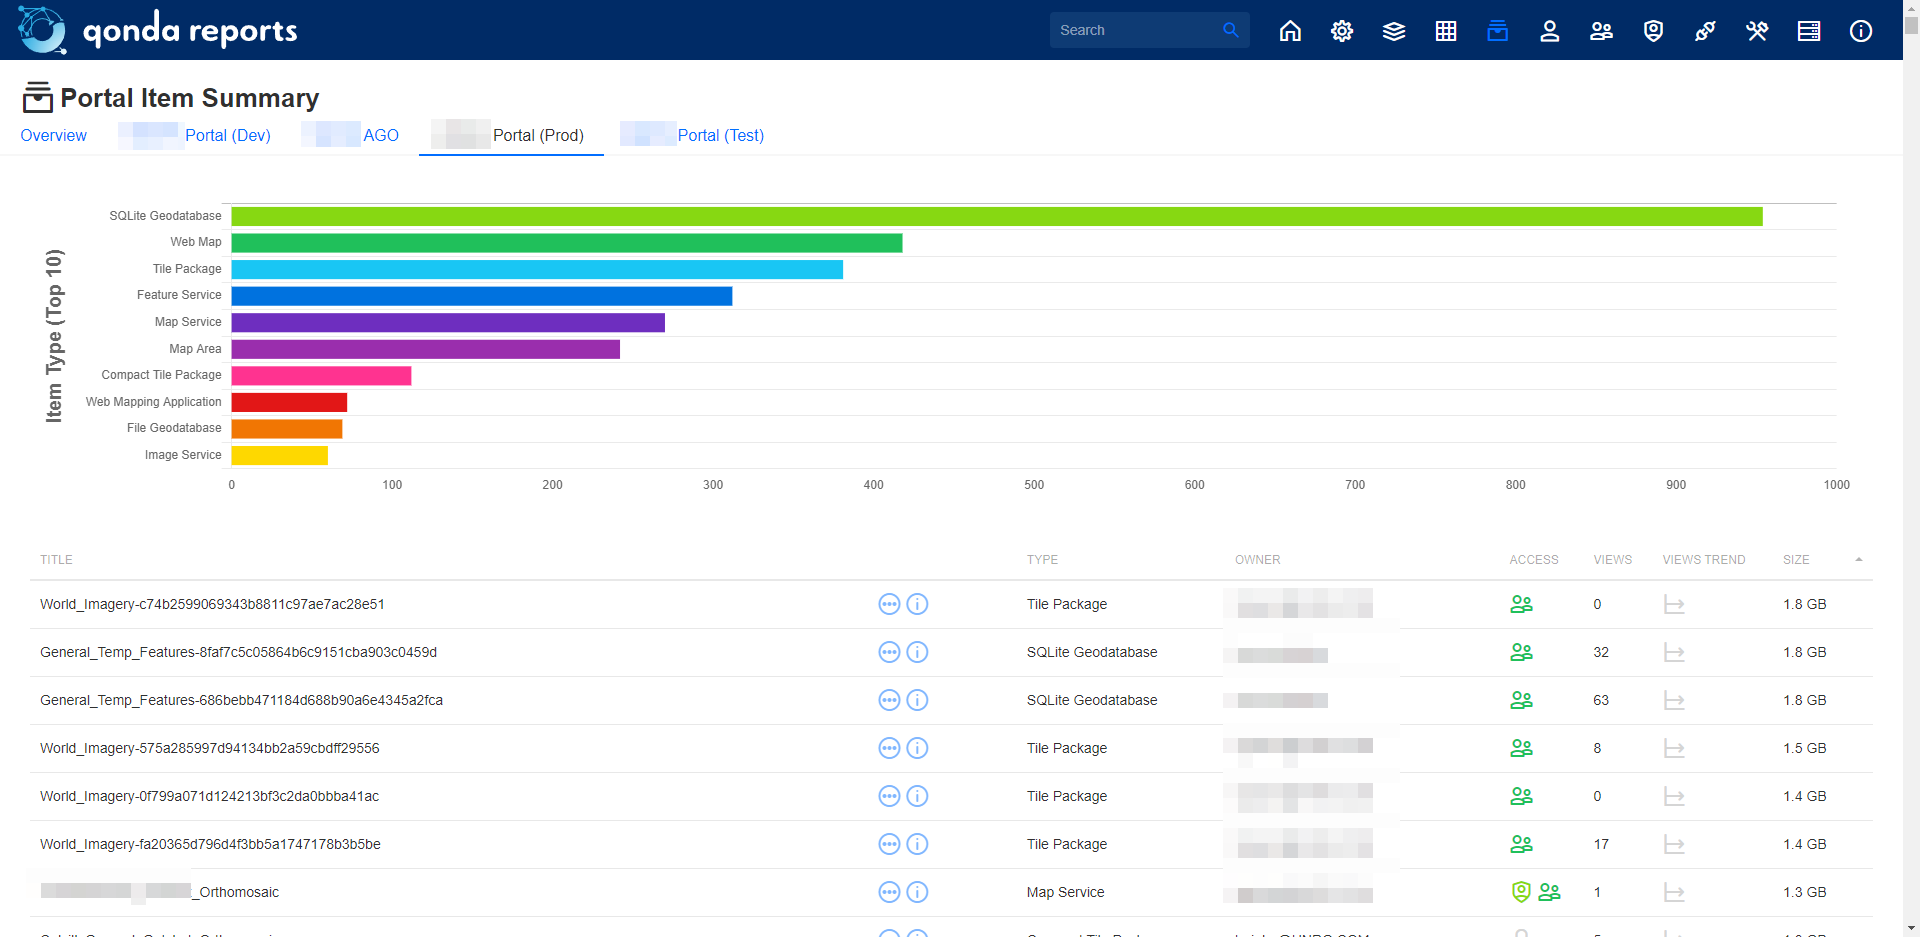Viewport: 1920px width, 937px height.
Task: Click the security shield icon
Action: 1653,31
